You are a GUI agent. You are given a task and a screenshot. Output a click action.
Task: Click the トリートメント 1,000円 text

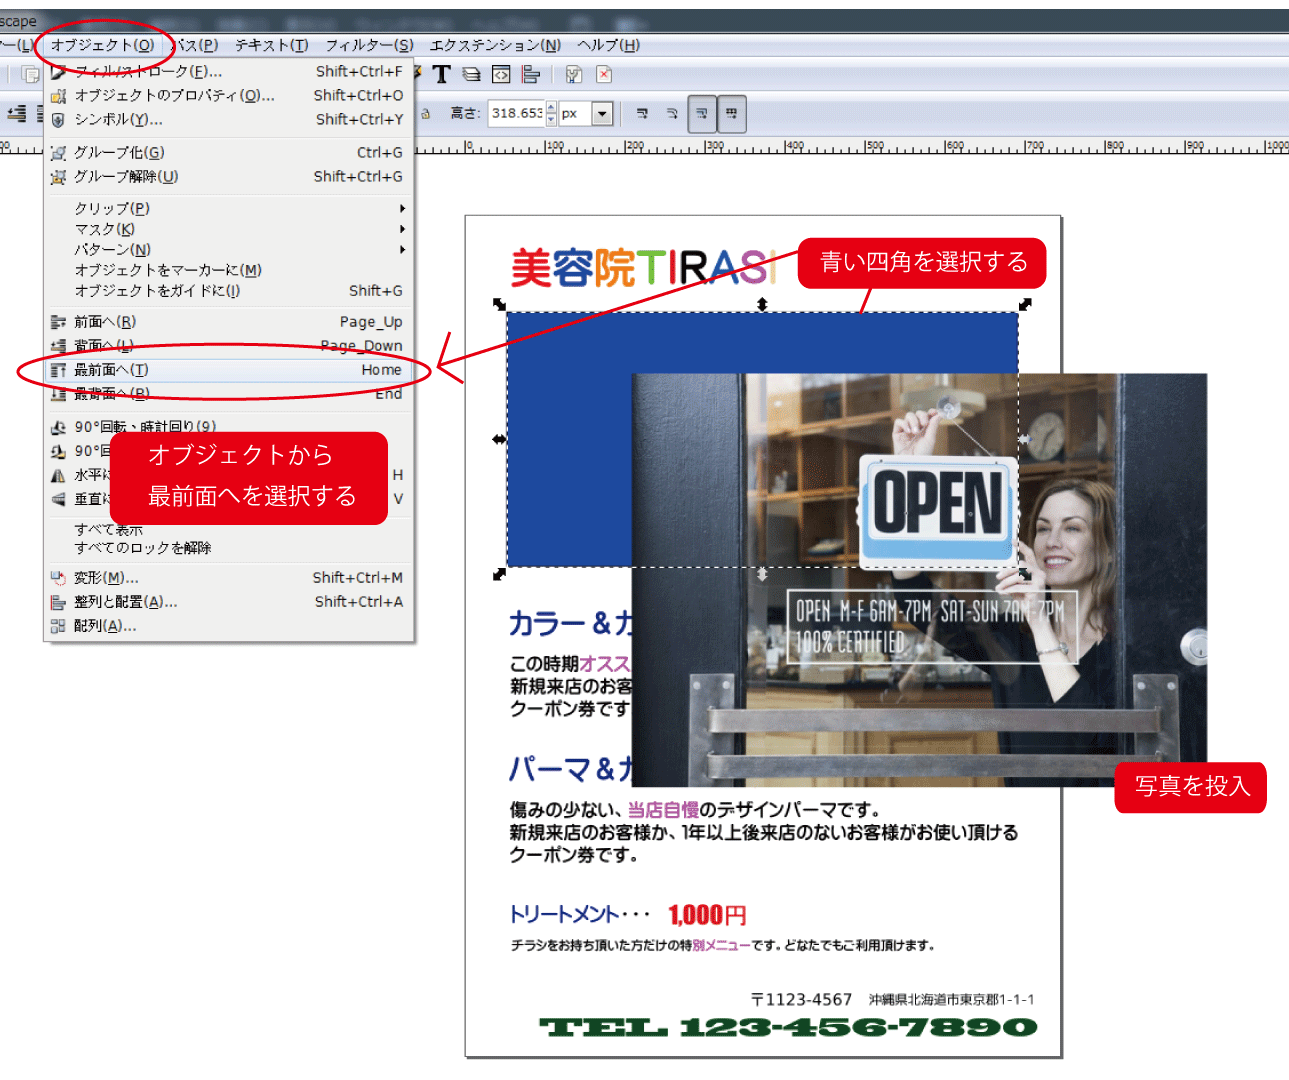(x=628, y=914)
